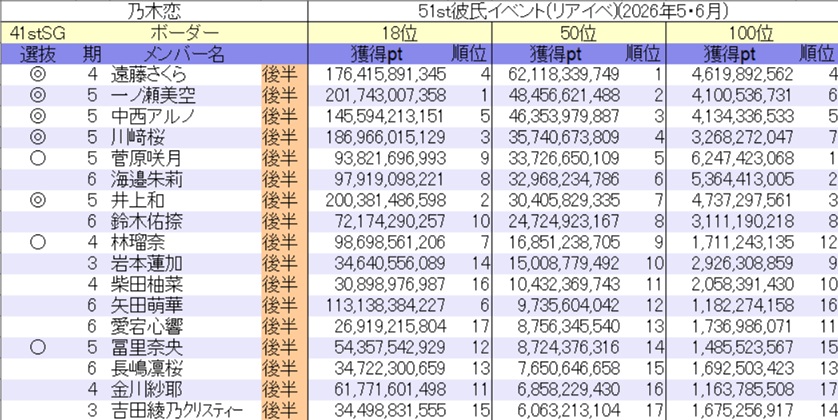
Task: Click the value 186,966,015,129
Action: click(385, 137)
